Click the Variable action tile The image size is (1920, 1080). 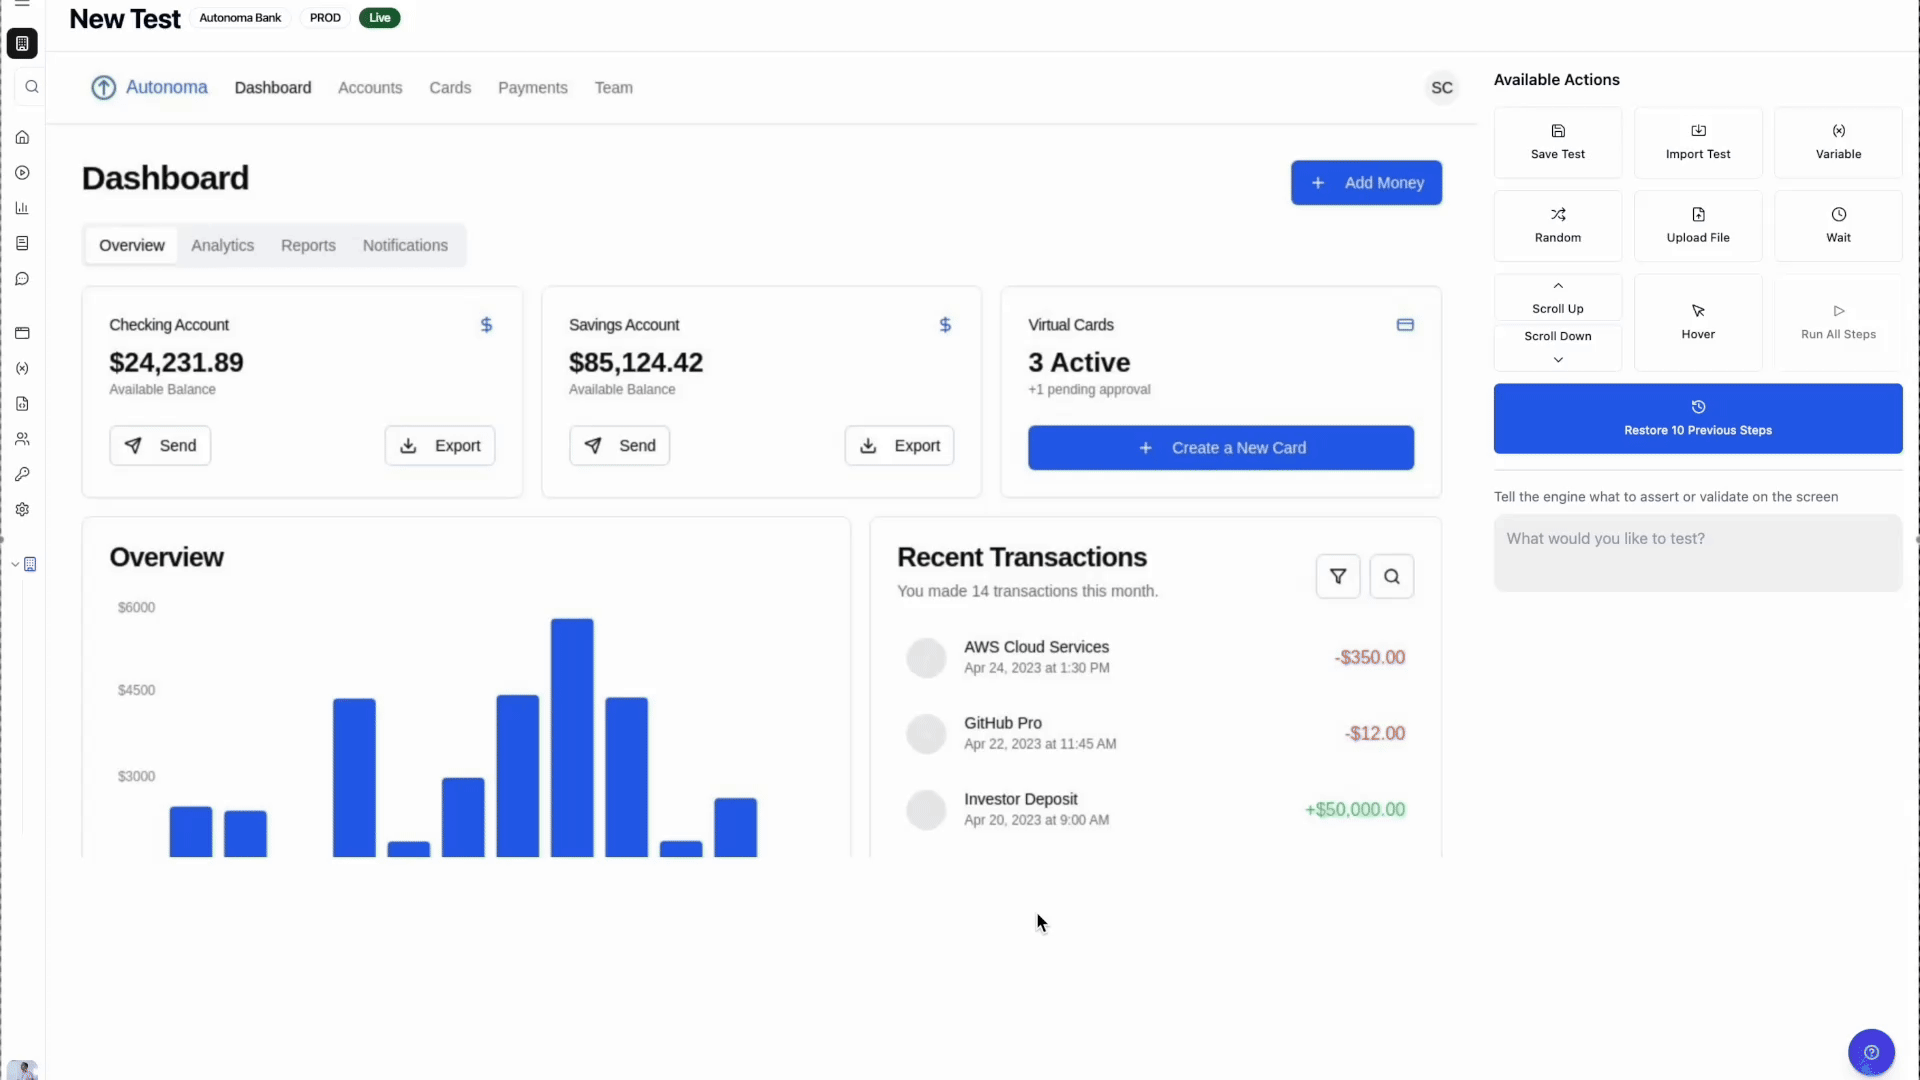1837,142
